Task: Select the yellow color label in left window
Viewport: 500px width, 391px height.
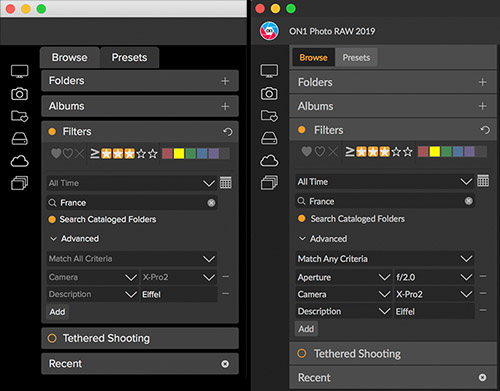Action: (179, 154)
